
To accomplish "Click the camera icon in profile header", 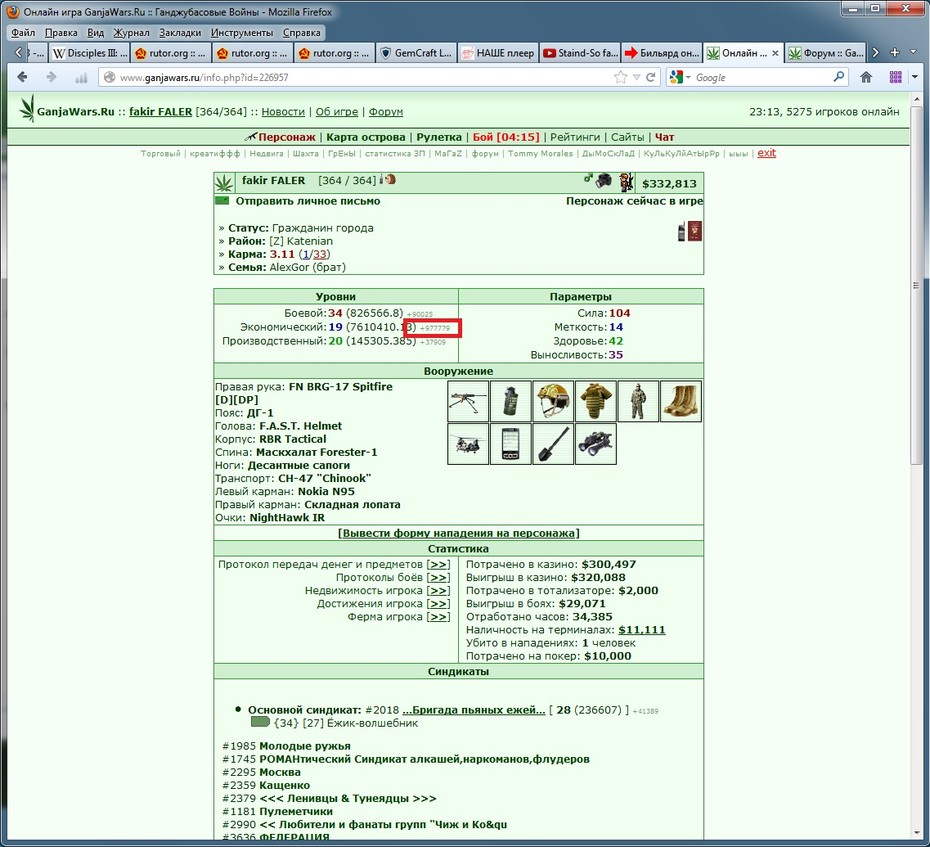I will 604,180.
